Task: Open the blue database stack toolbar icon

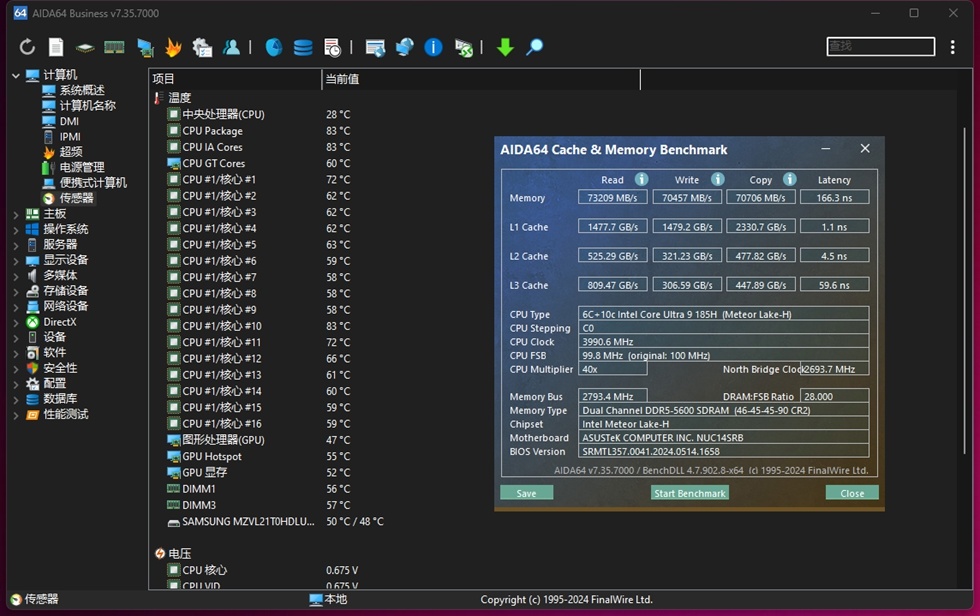Action: [x=303, y=47]
